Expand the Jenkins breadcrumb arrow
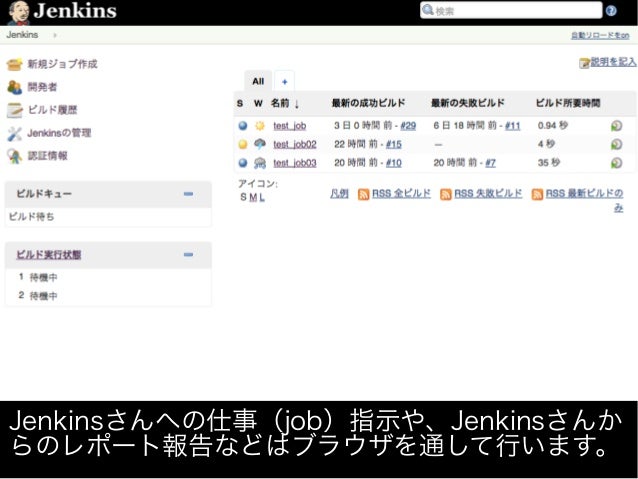The image size is (638, 479). coord(55,35)
